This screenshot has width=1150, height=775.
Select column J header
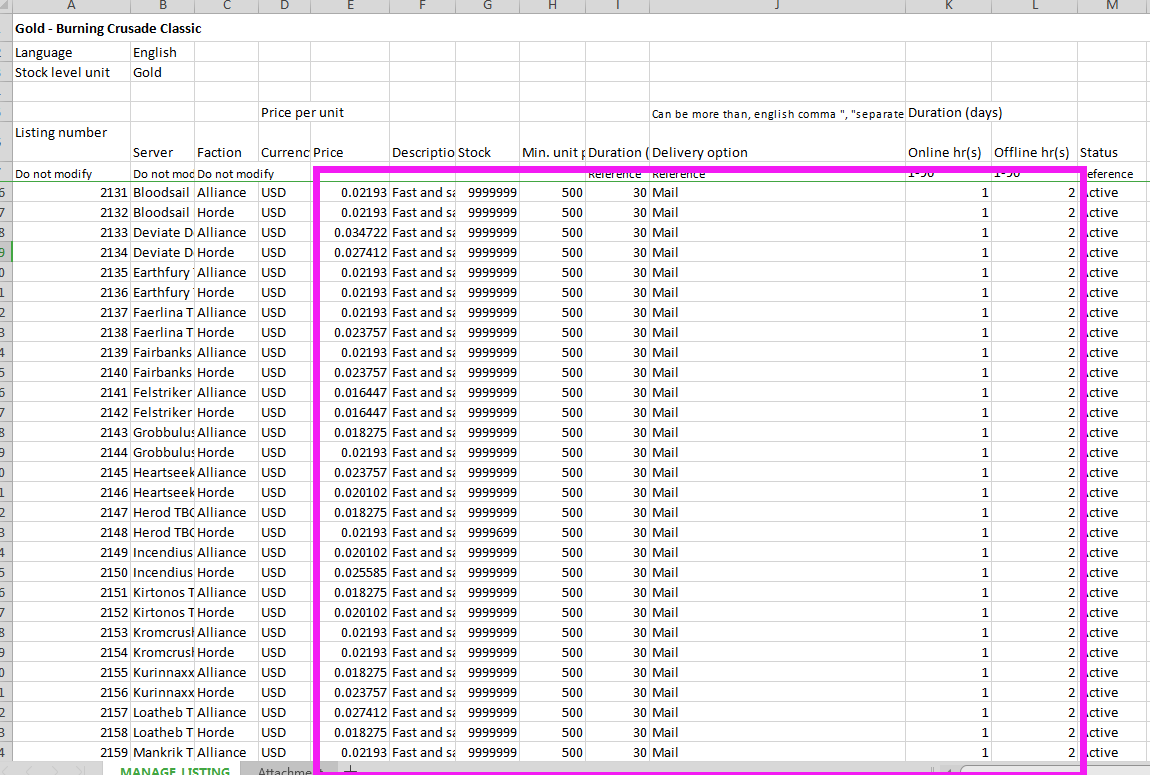(x=777, y=6)
